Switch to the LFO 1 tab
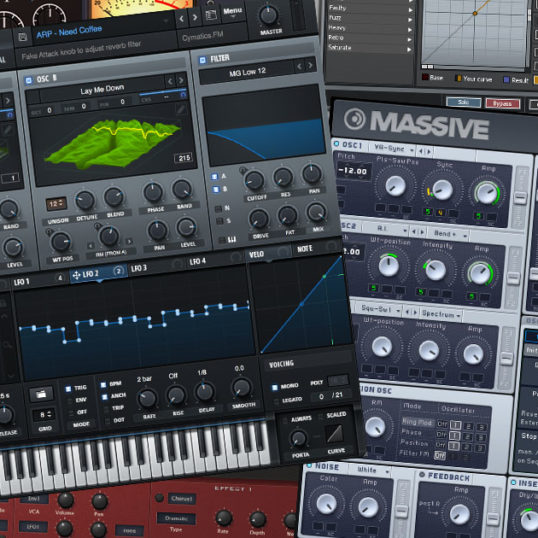The image size is (538, 538). tap(21, 282)
